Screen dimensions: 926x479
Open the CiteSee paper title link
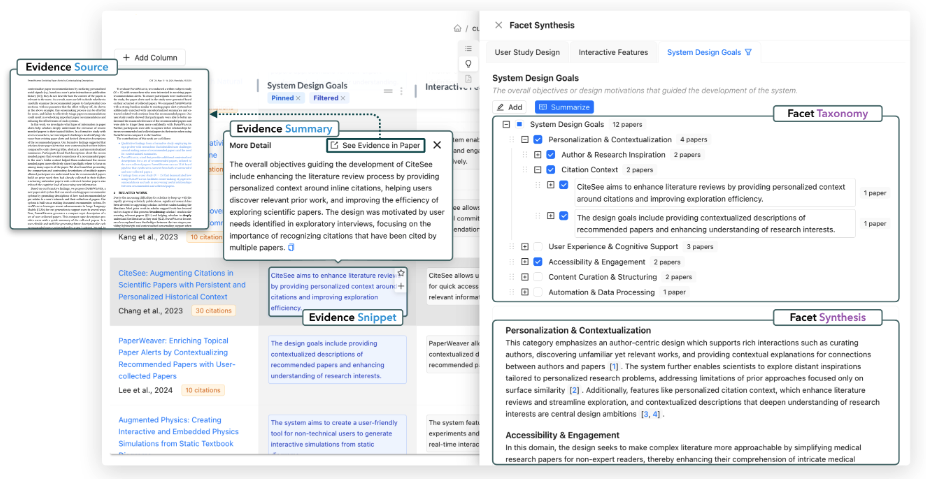pos(182,285)
